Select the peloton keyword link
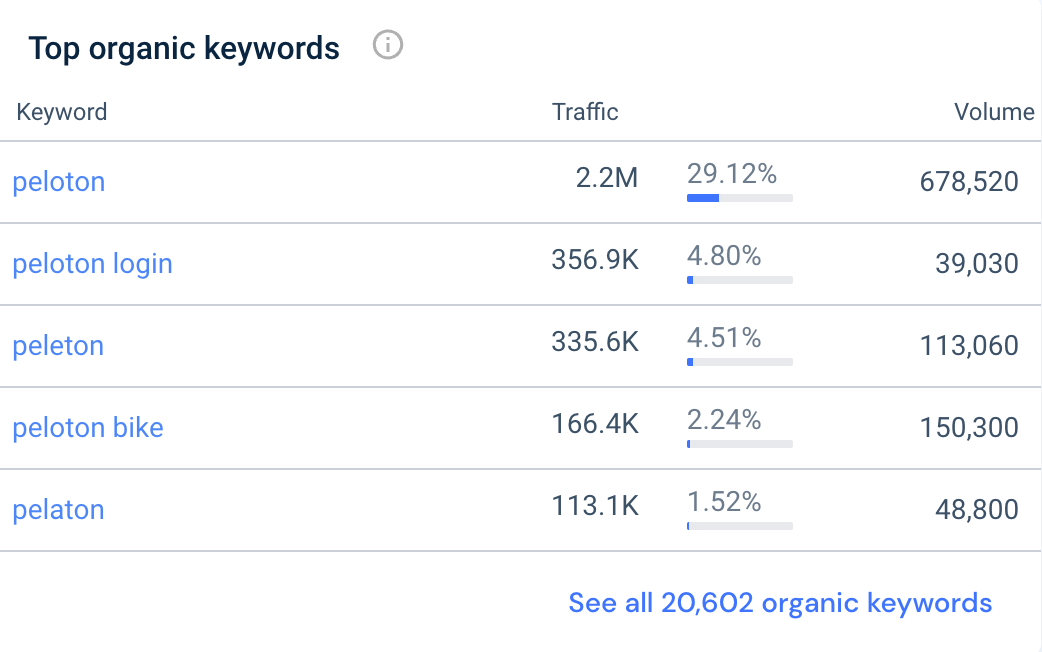The image size is (1042, 652). (58, 182)
